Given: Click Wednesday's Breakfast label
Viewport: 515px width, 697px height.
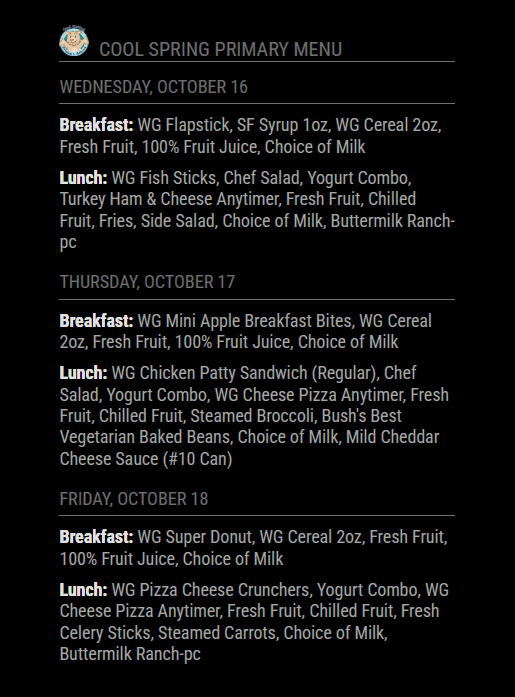Looking at the screenshot, I should tap(96, 125).
